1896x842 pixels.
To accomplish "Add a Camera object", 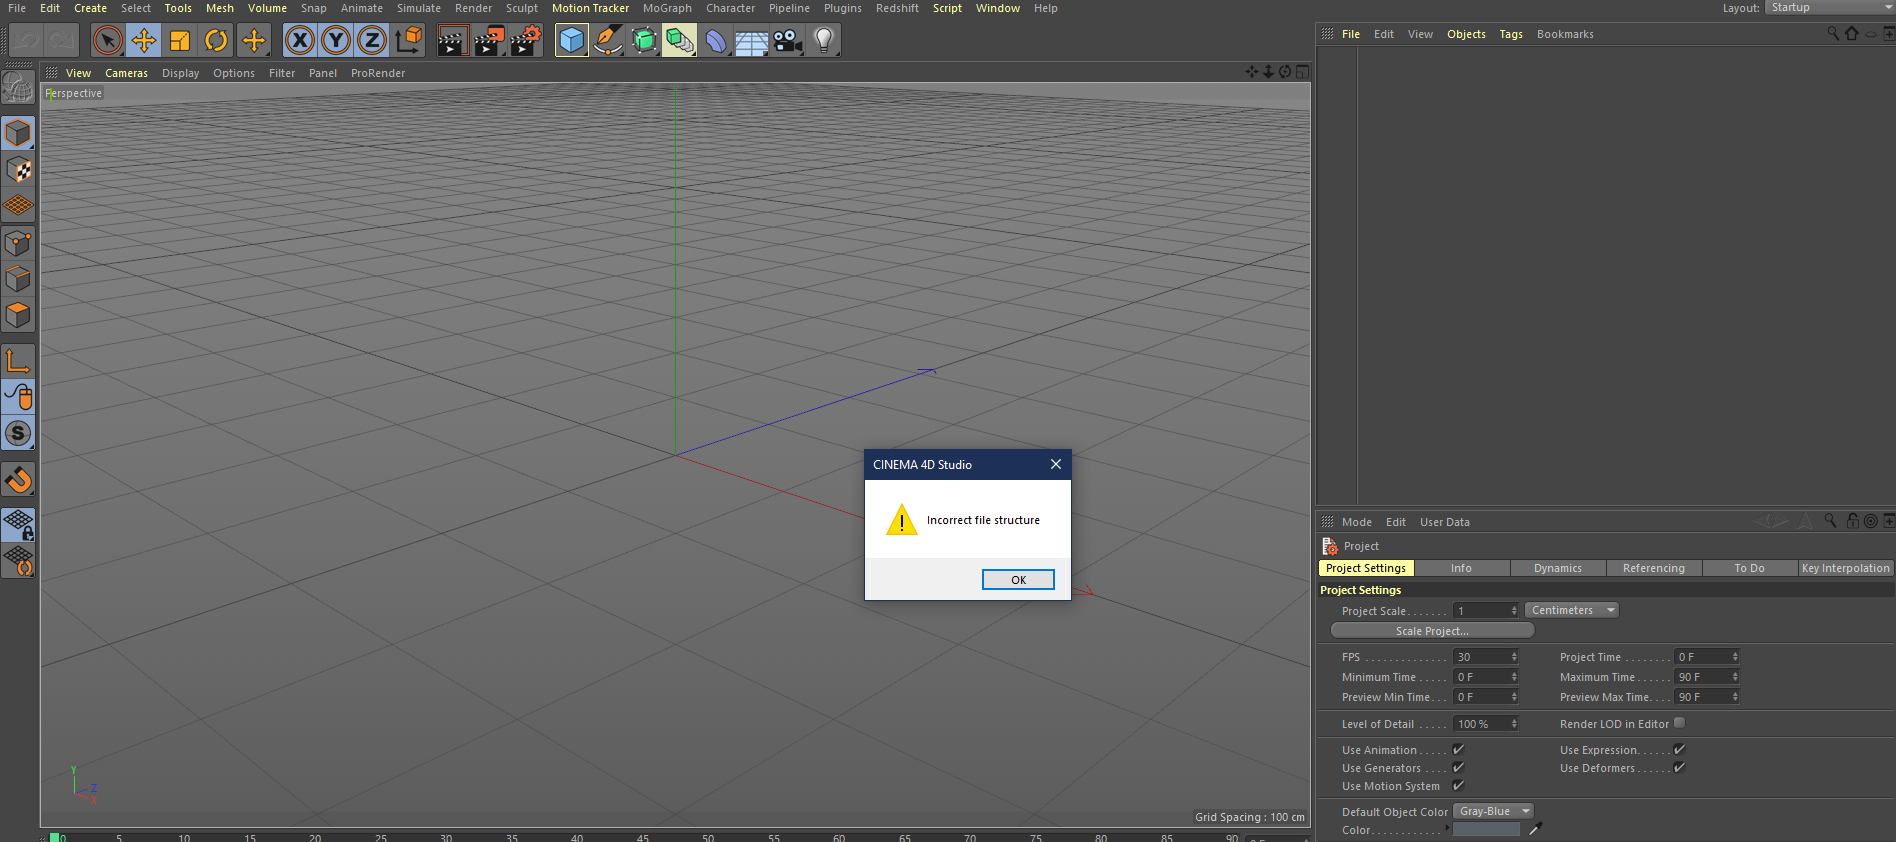I will click(788, 40).
